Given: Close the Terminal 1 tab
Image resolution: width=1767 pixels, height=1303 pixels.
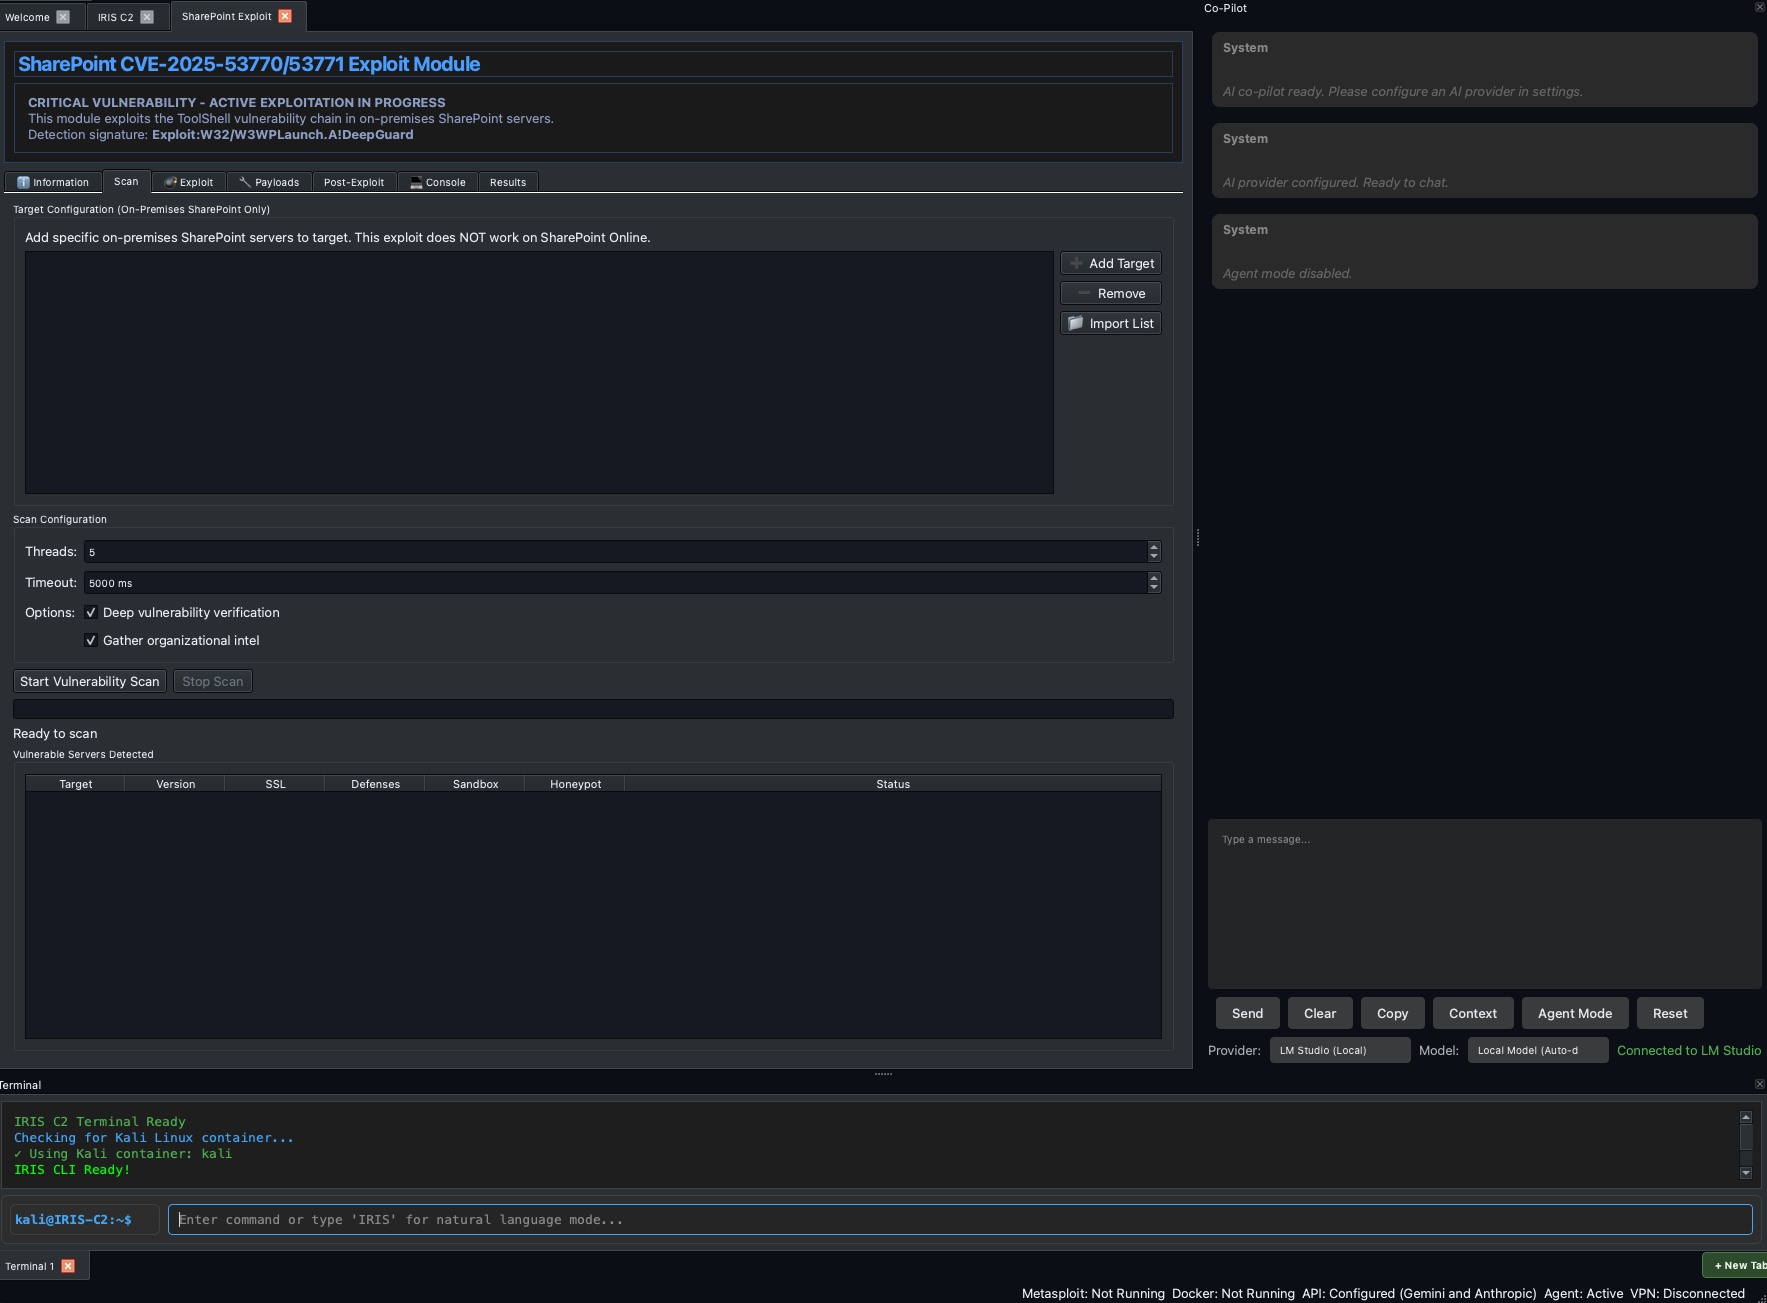Looking at the screenshot, I should coord(68,1266).
